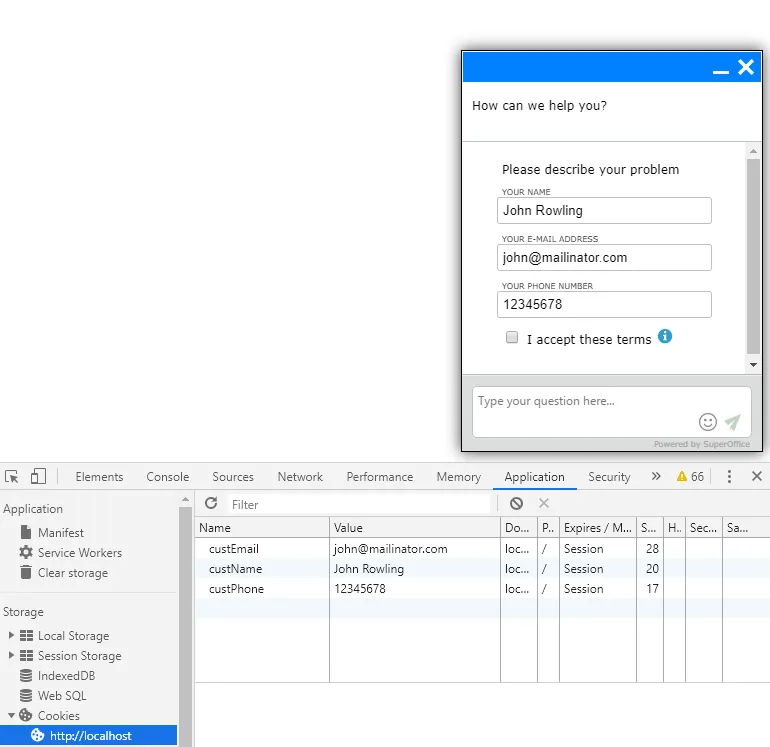Click the terms info icon
Image resolution: width=770 pixels, height=747 pixels.
click(x=665, y=336)
